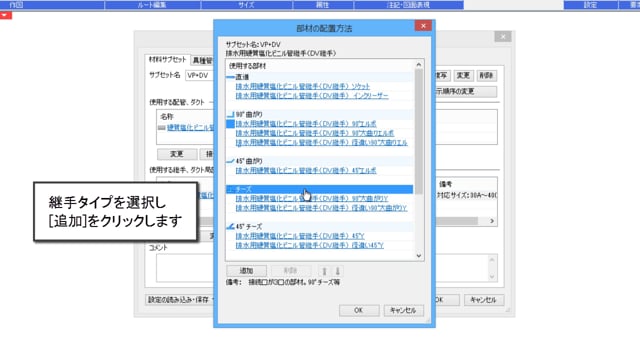Click the parts list scroll-down arrow
The width and height of the screenshot is (640, 360).
[x=419, y=256]
